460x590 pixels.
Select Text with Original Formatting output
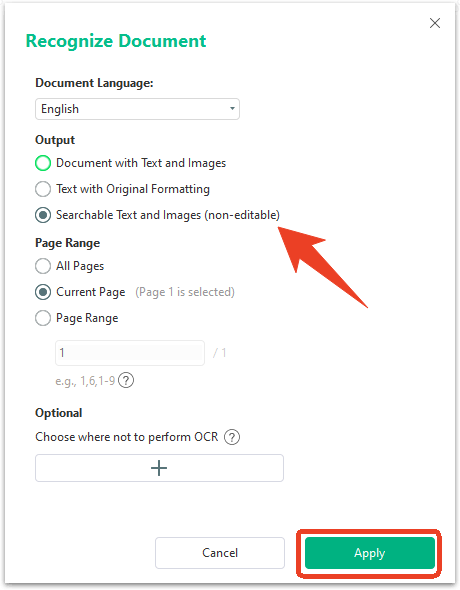tap(43, 189)
